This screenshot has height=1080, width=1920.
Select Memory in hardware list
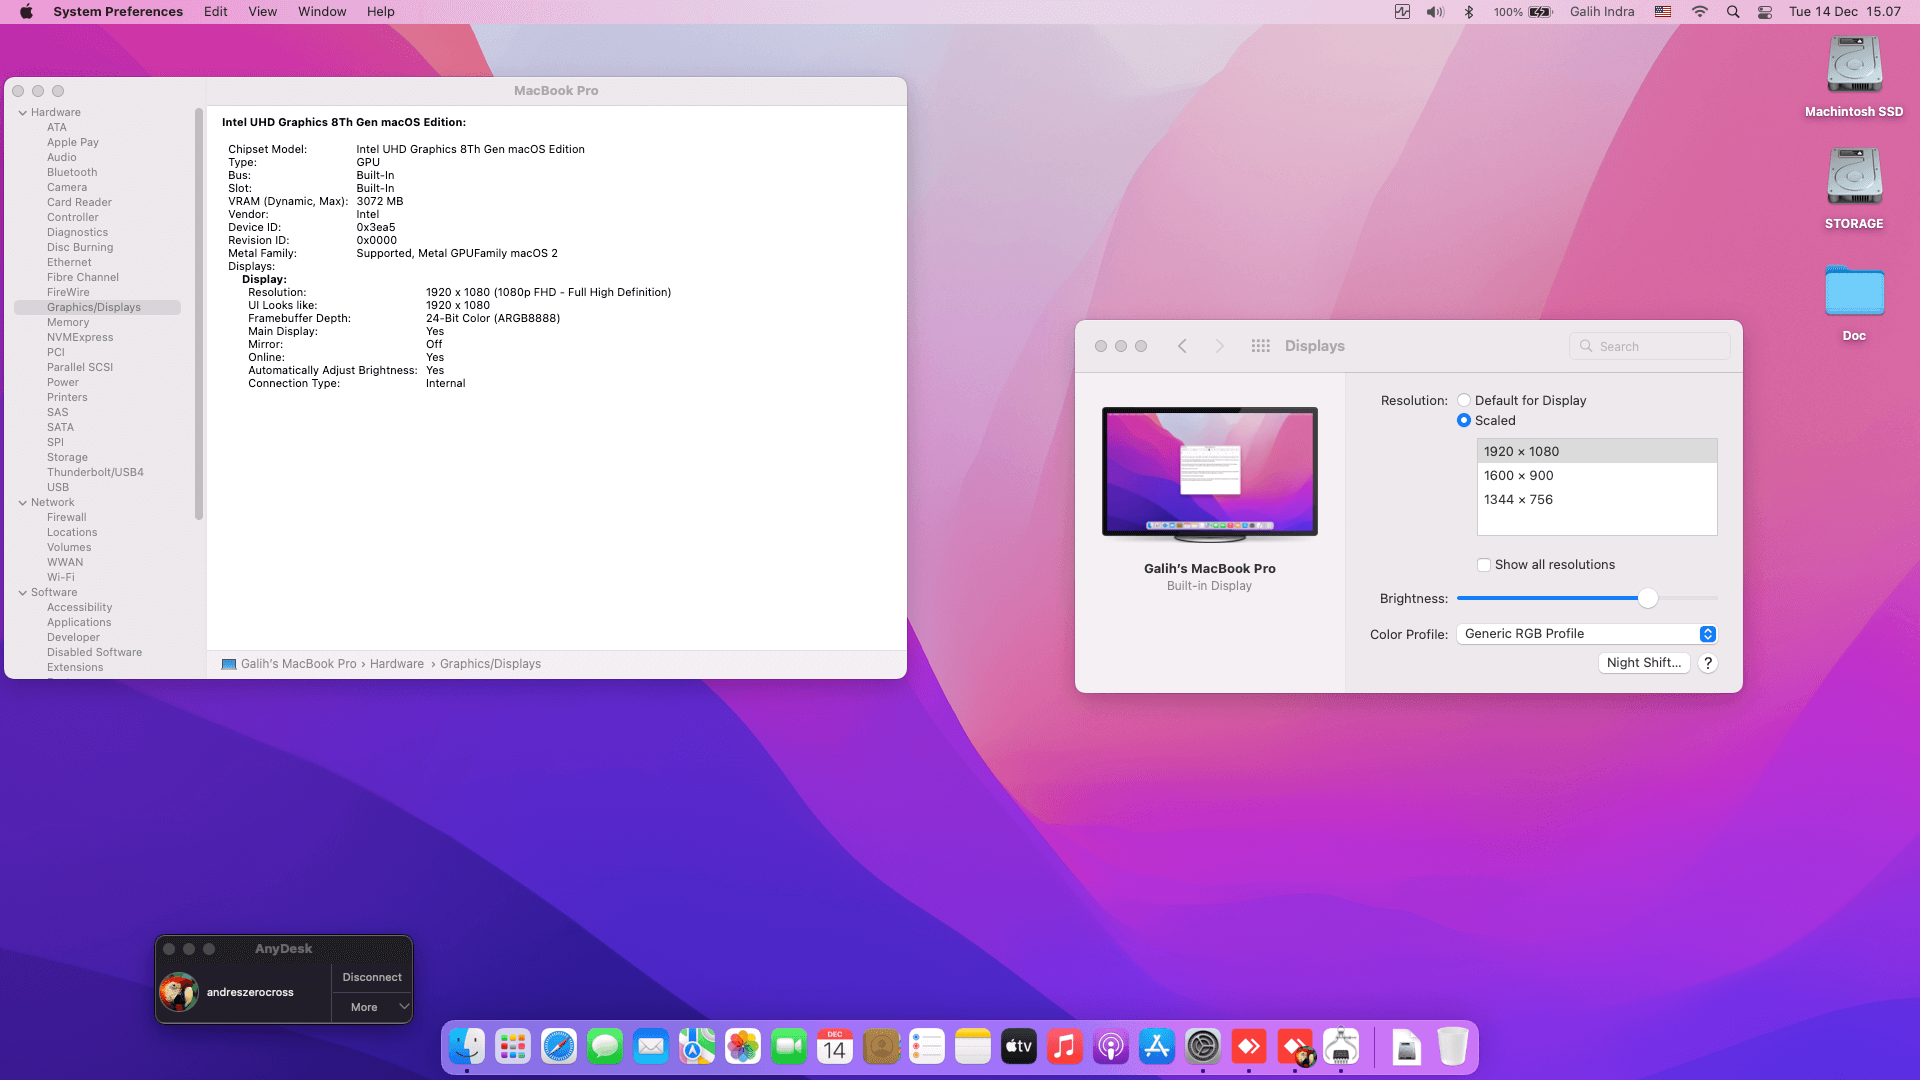pyautogui.click(x=68, y=322)
